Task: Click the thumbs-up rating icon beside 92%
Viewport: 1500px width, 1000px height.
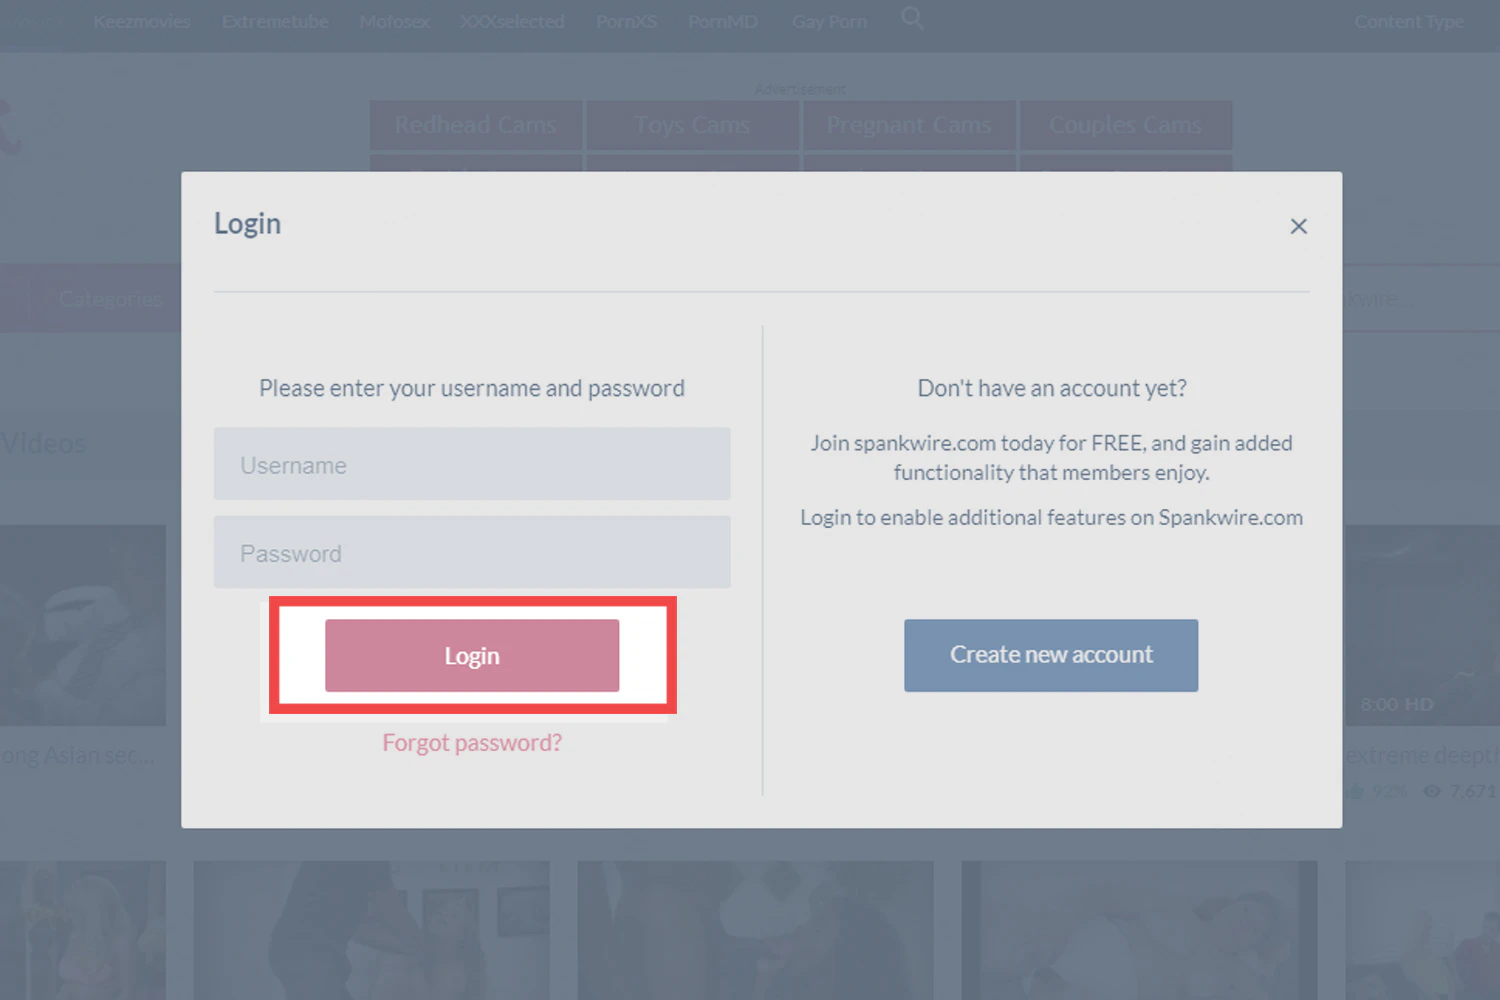Action: pyautogui.click(x=1354, y=791)
